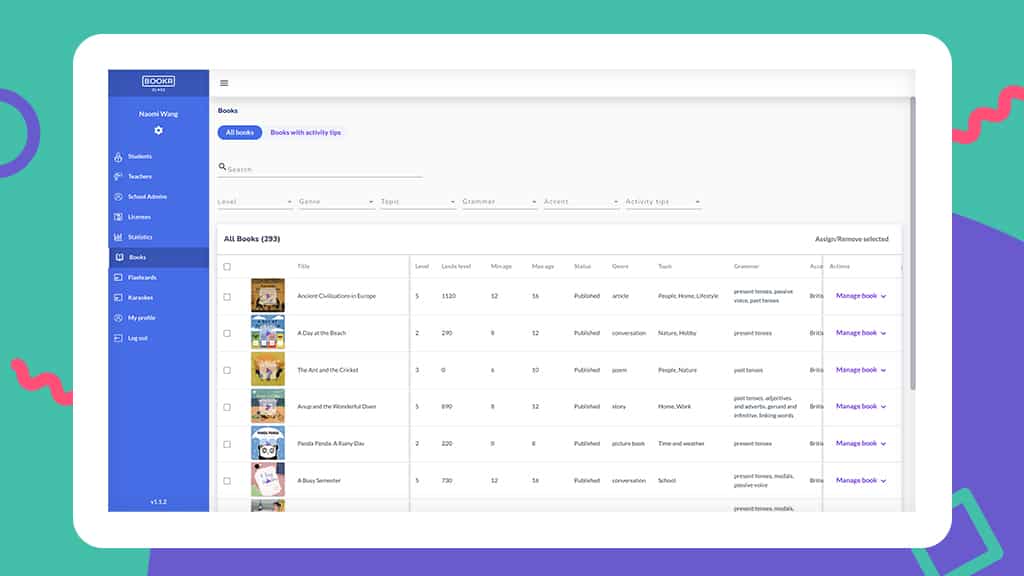This screenshot has height=576, width=1024.
Task: Open the hamburger menu in top bar
Action: click(224, 83)
